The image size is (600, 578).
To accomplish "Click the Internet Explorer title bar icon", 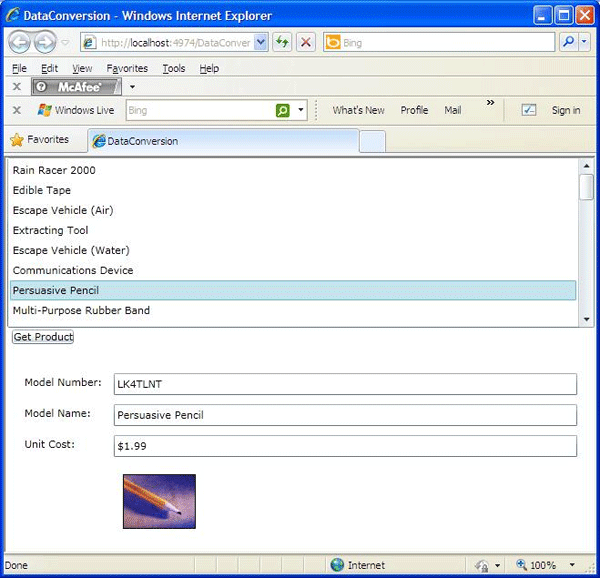I will [x=13, y=15].
